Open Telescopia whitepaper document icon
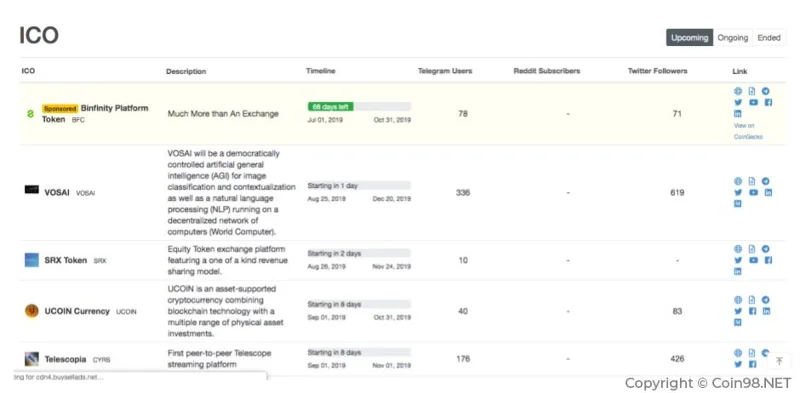 pyautogui.click(x=752, y=353)
